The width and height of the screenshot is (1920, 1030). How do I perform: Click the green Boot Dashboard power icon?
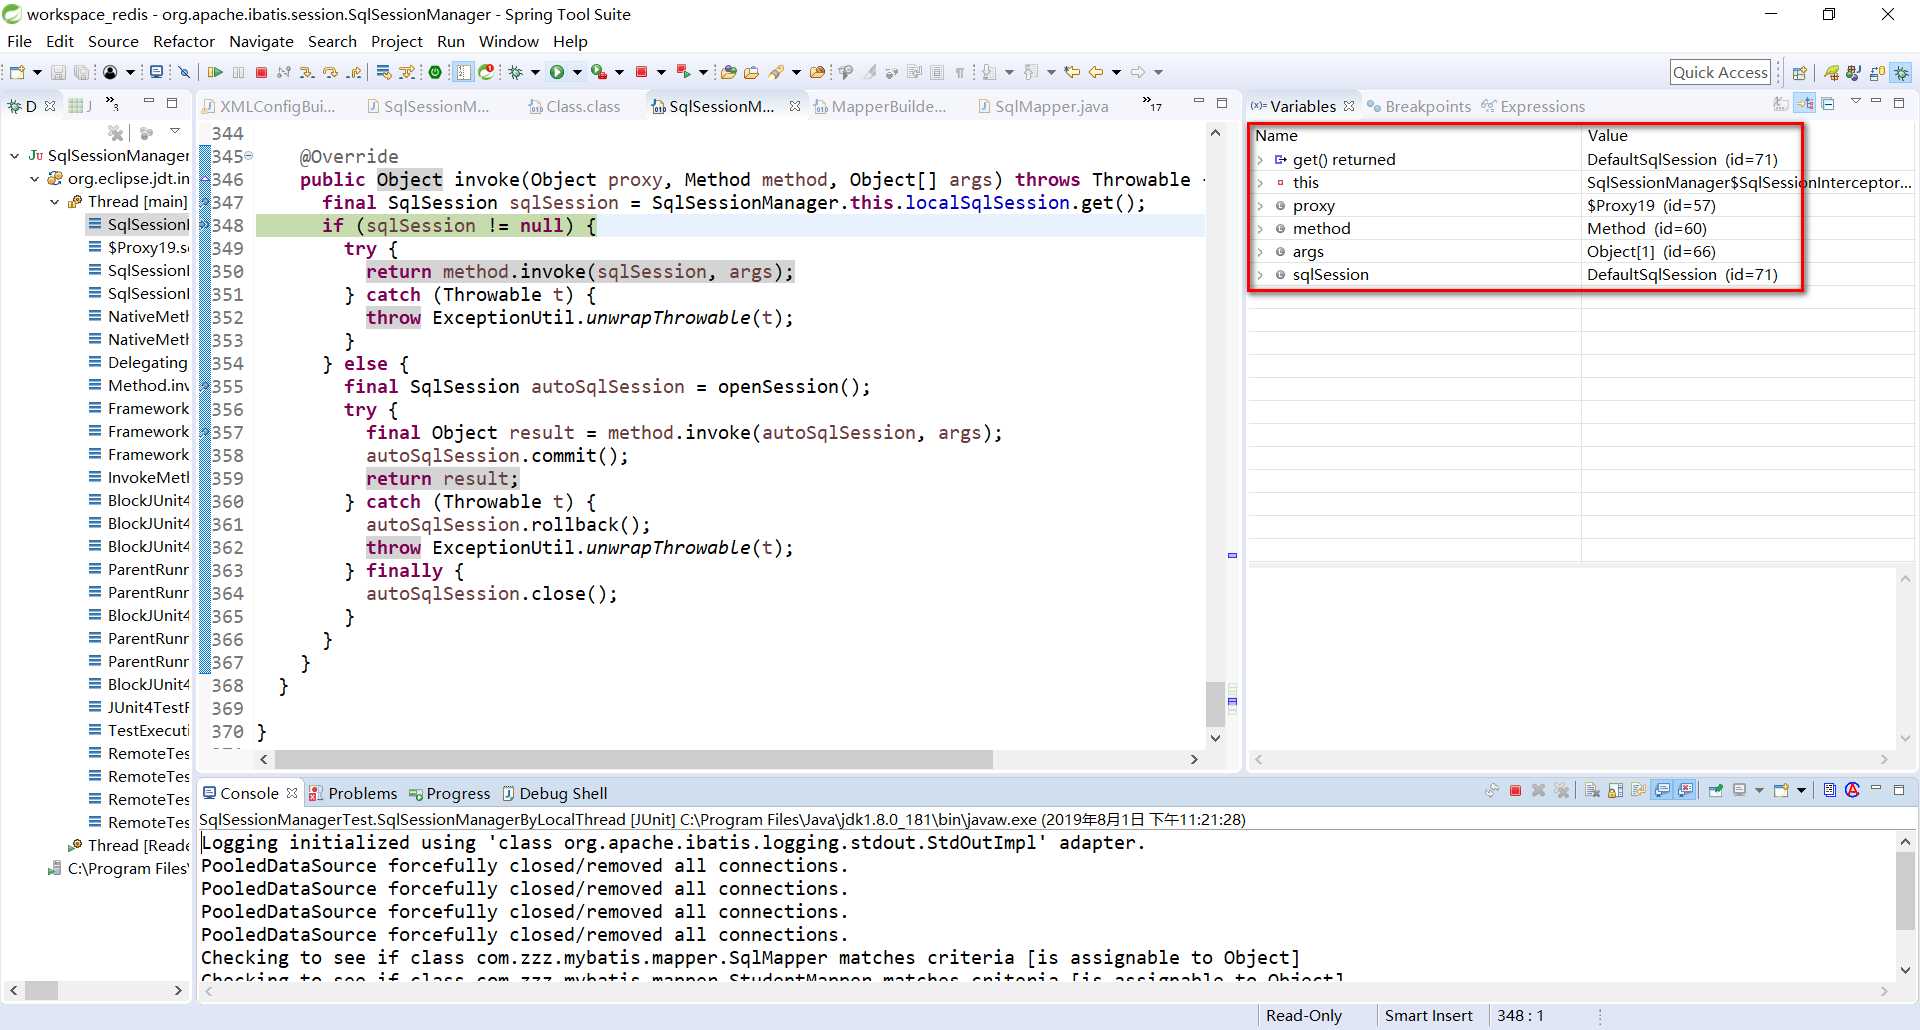click(x=435, y=72)
